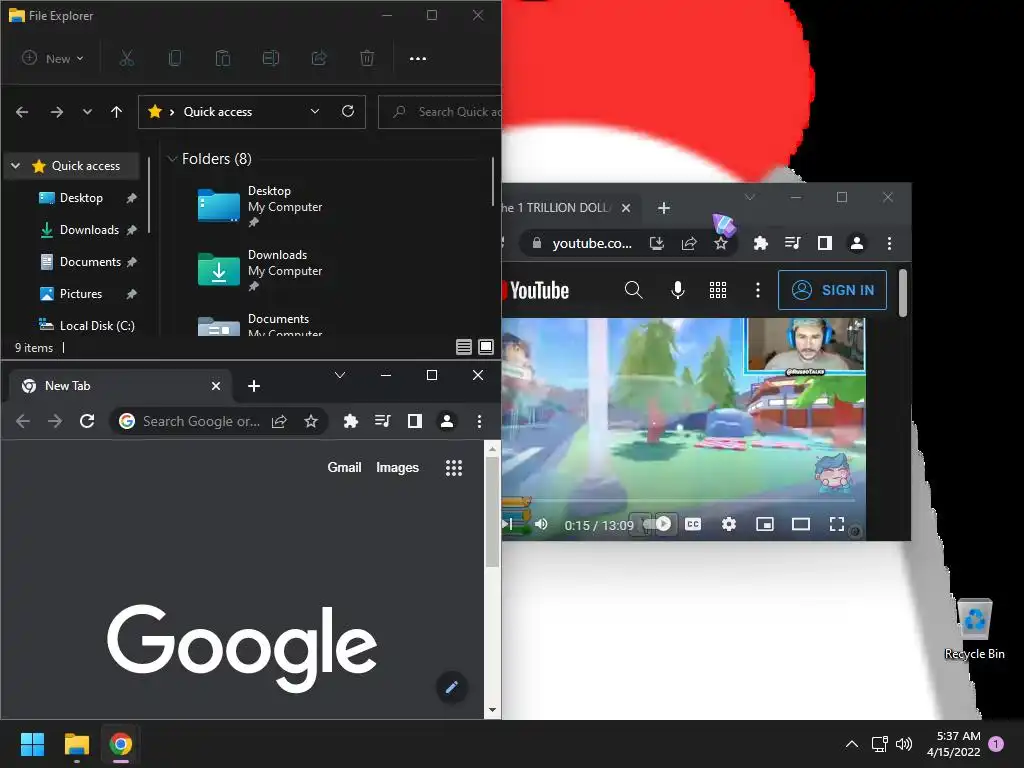Toggle the autoplay switch on the video
Viewport: 1024px width, 768px height.
pos(655,524)
